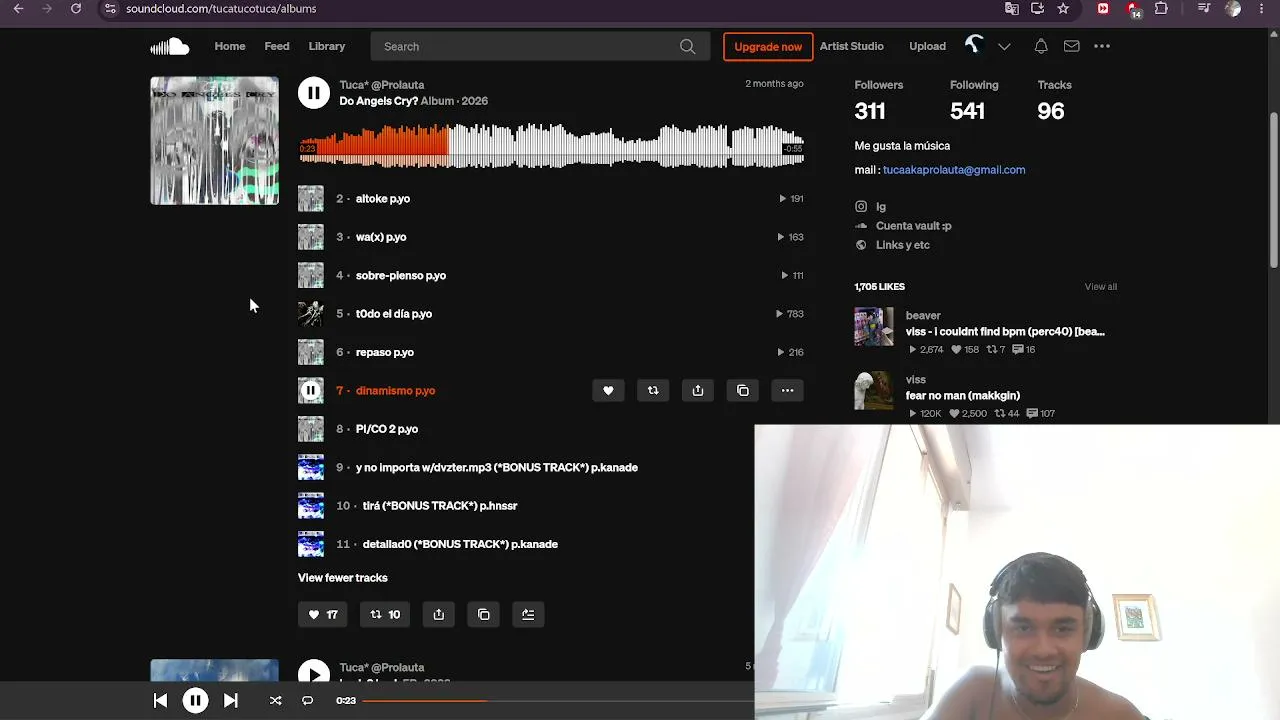Open the tucaakaprolauta@gmail.com email link
Screen dimensions: 1280x720
pos(954,170)
